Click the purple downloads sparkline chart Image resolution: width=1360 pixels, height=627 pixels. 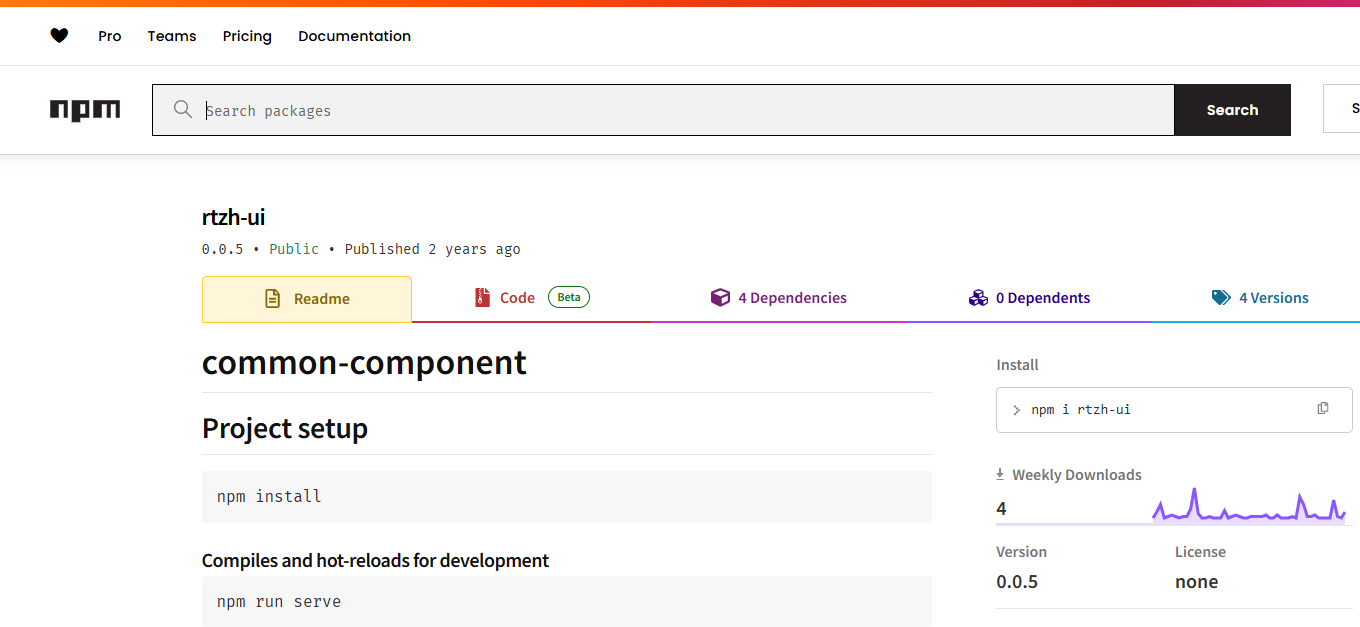1249,505
